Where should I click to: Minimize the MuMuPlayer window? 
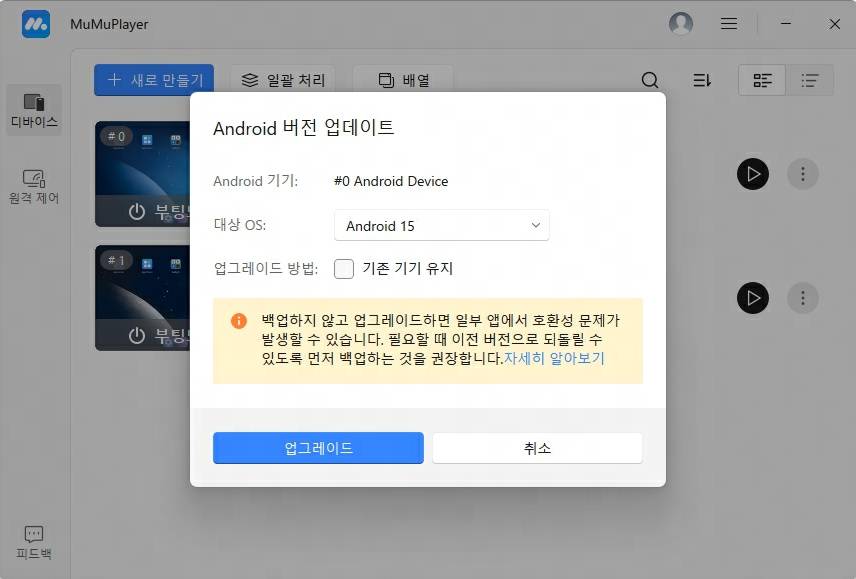(x=786, y=23)
